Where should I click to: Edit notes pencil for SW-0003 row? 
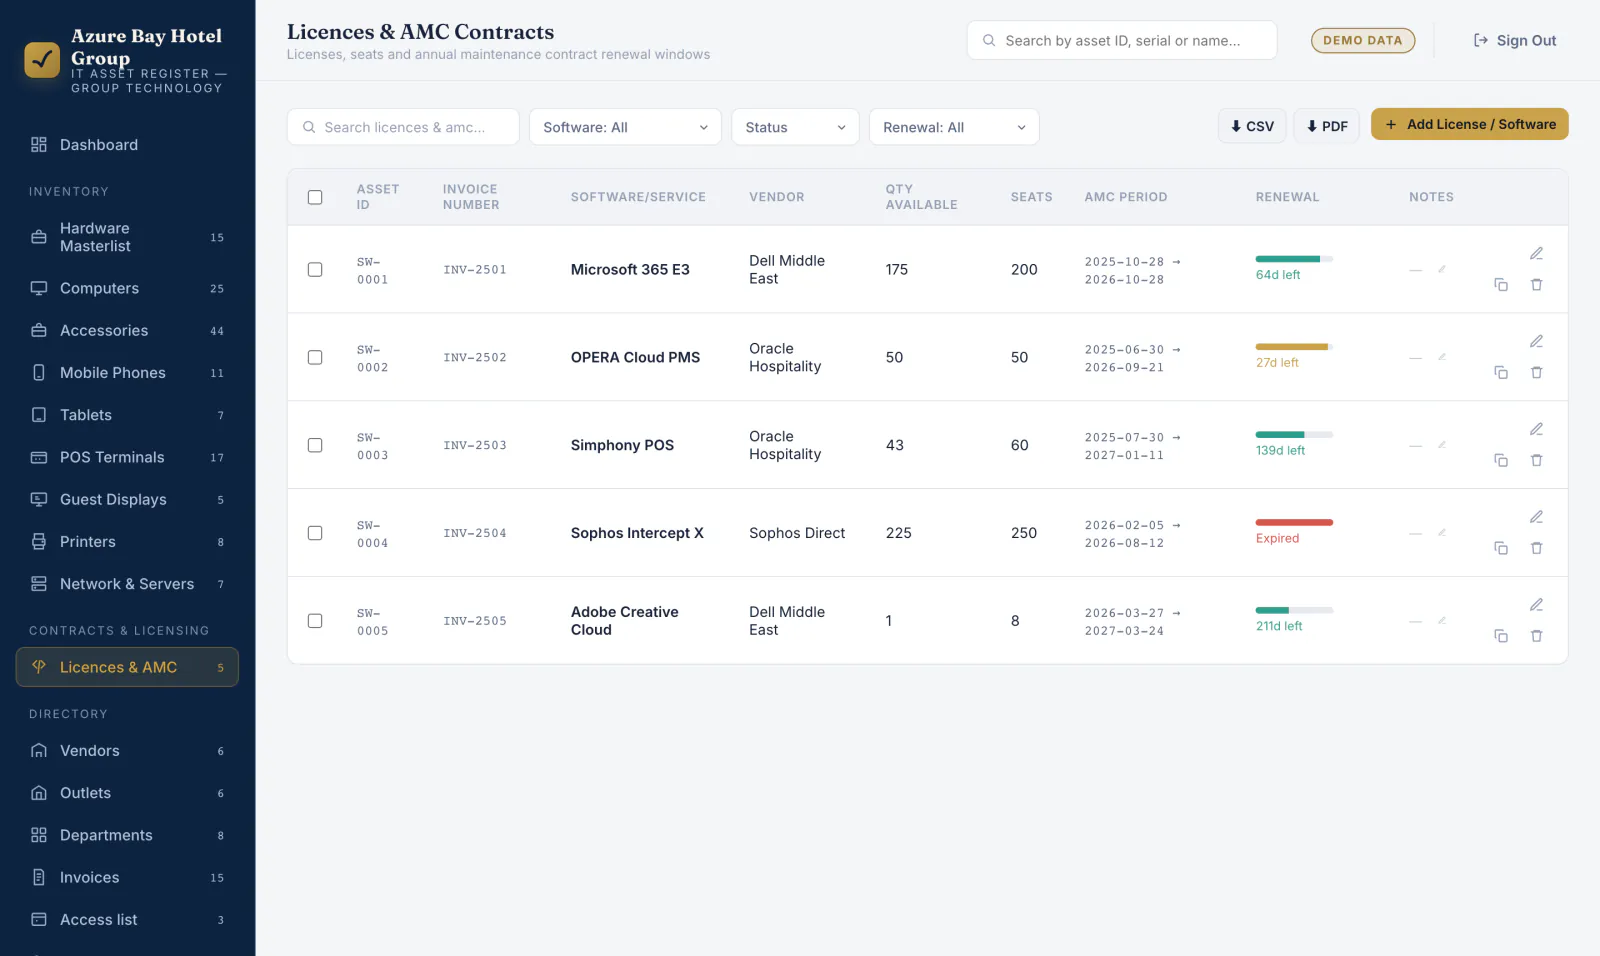tap(1442, 445)
